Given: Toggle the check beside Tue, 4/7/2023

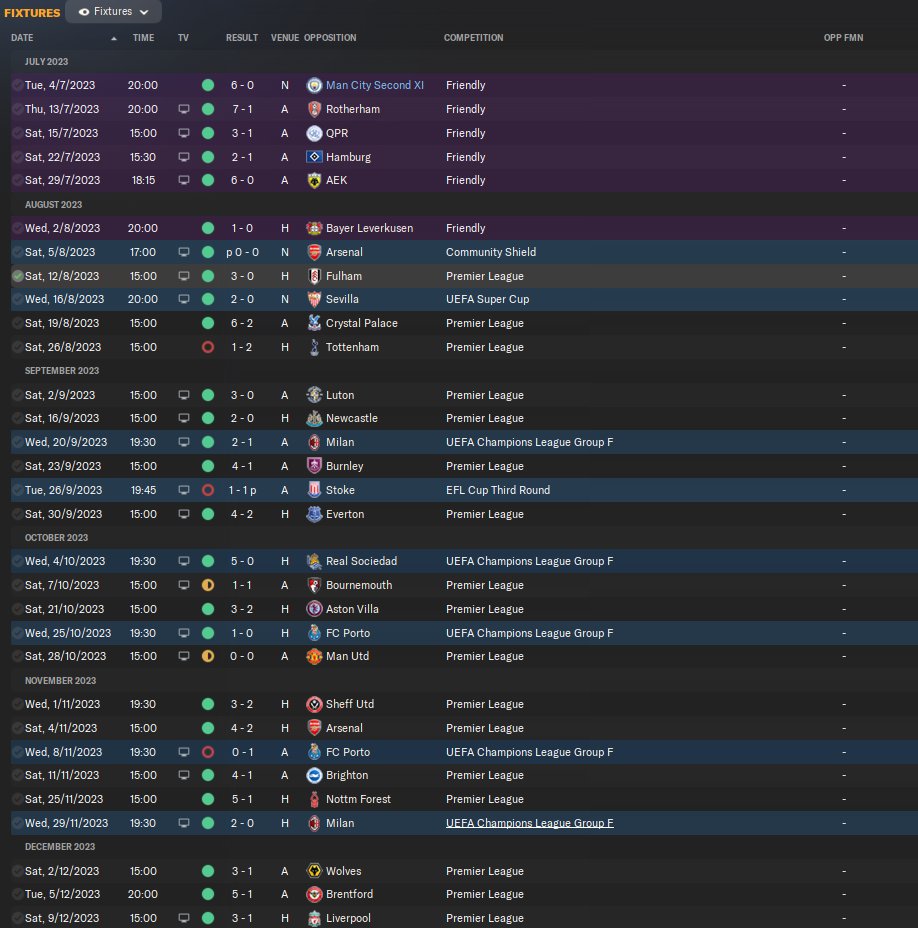Looking at the screenshot, I should 18,85.
